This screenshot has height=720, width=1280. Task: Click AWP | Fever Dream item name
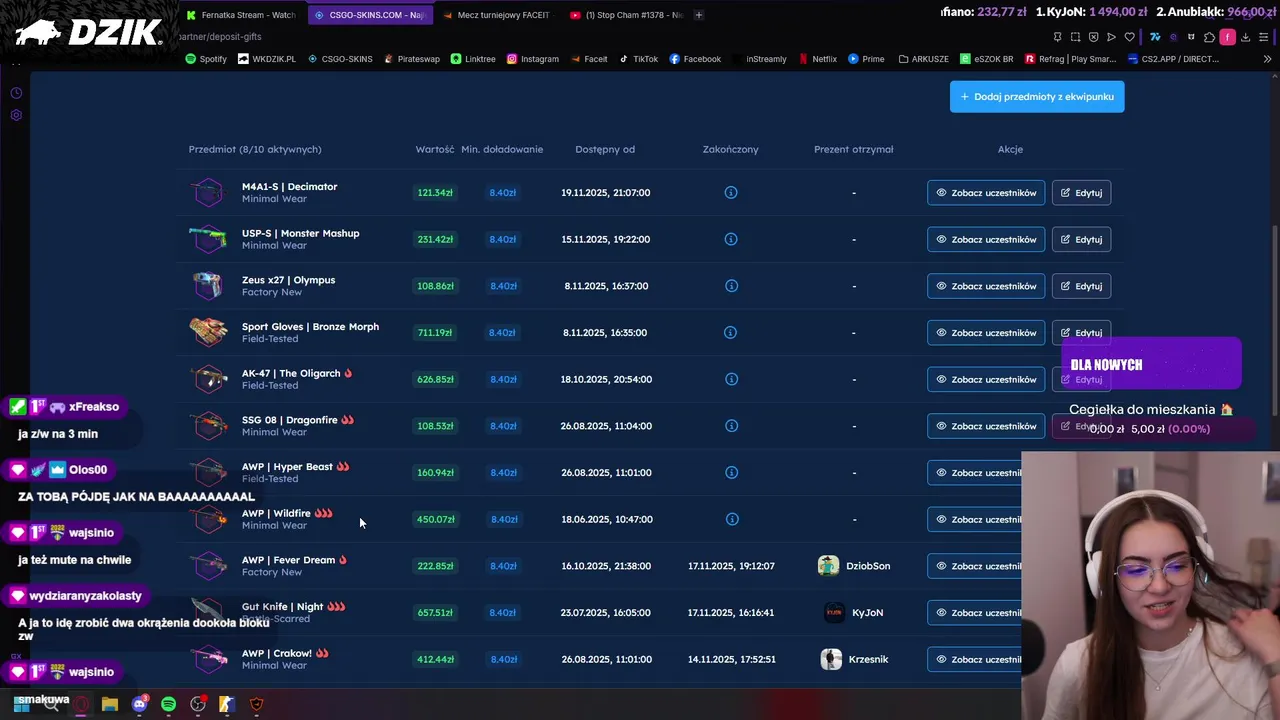[x=288, y=560]
